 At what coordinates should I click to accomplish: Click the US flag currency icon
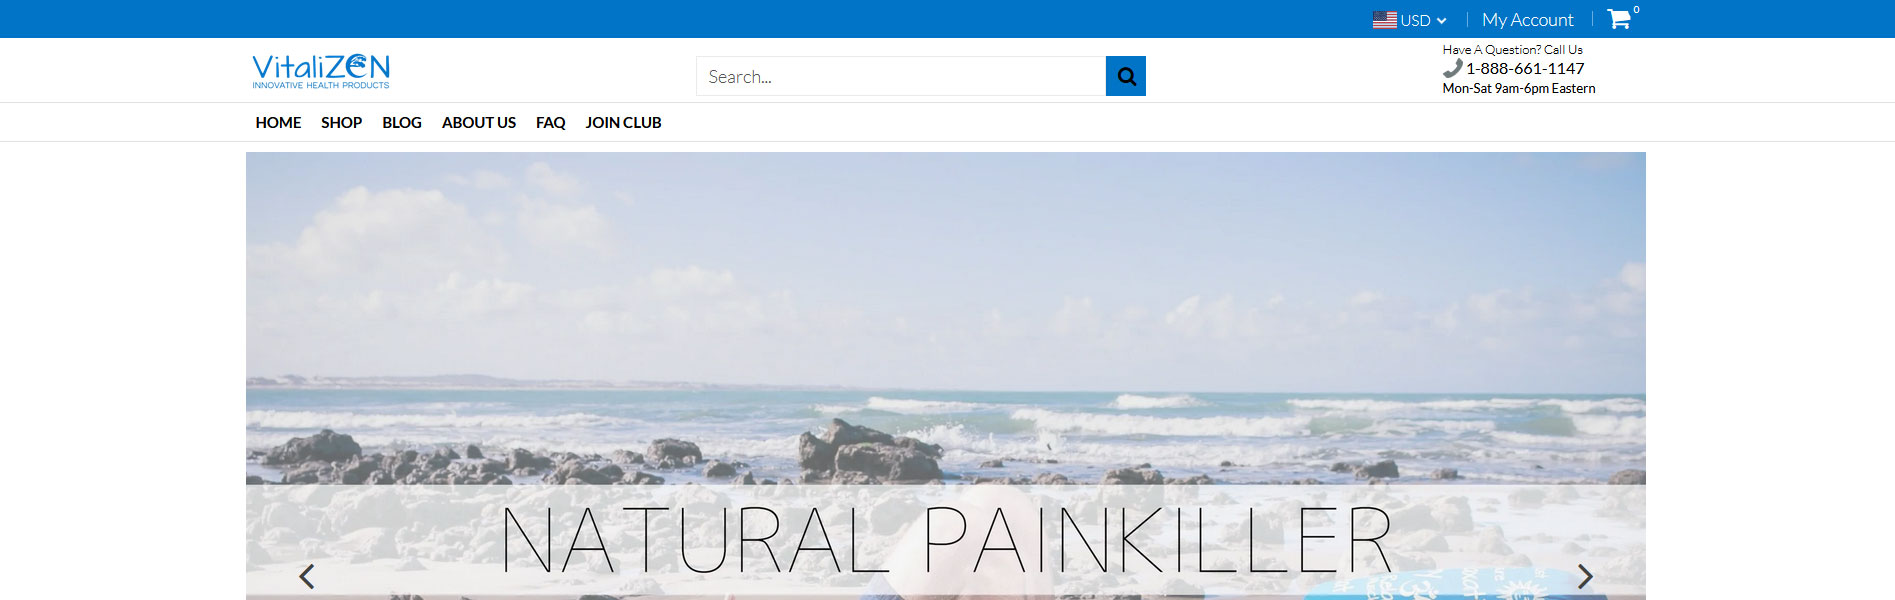(1384, 20)
